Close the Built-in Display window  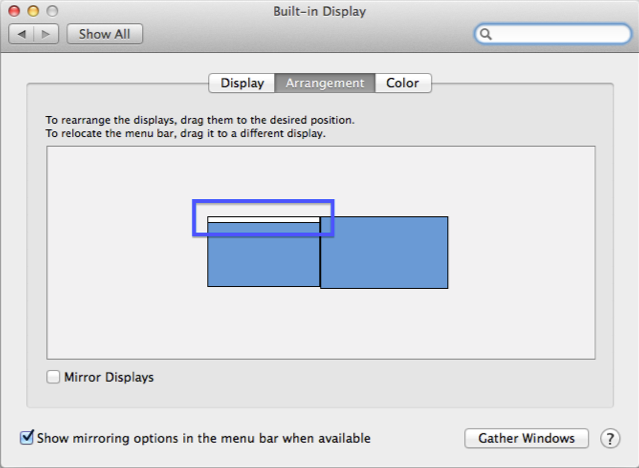click(15, 11)
